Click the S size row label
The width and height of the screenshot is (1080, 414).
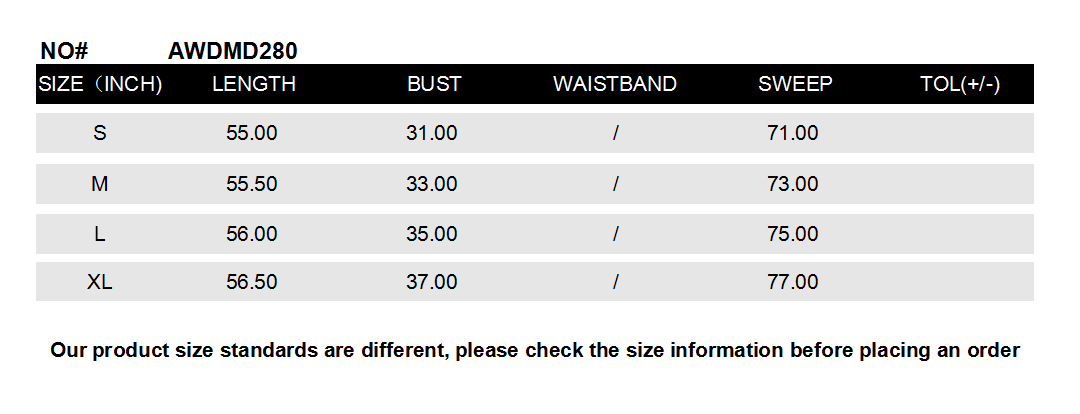pos(100,133)
